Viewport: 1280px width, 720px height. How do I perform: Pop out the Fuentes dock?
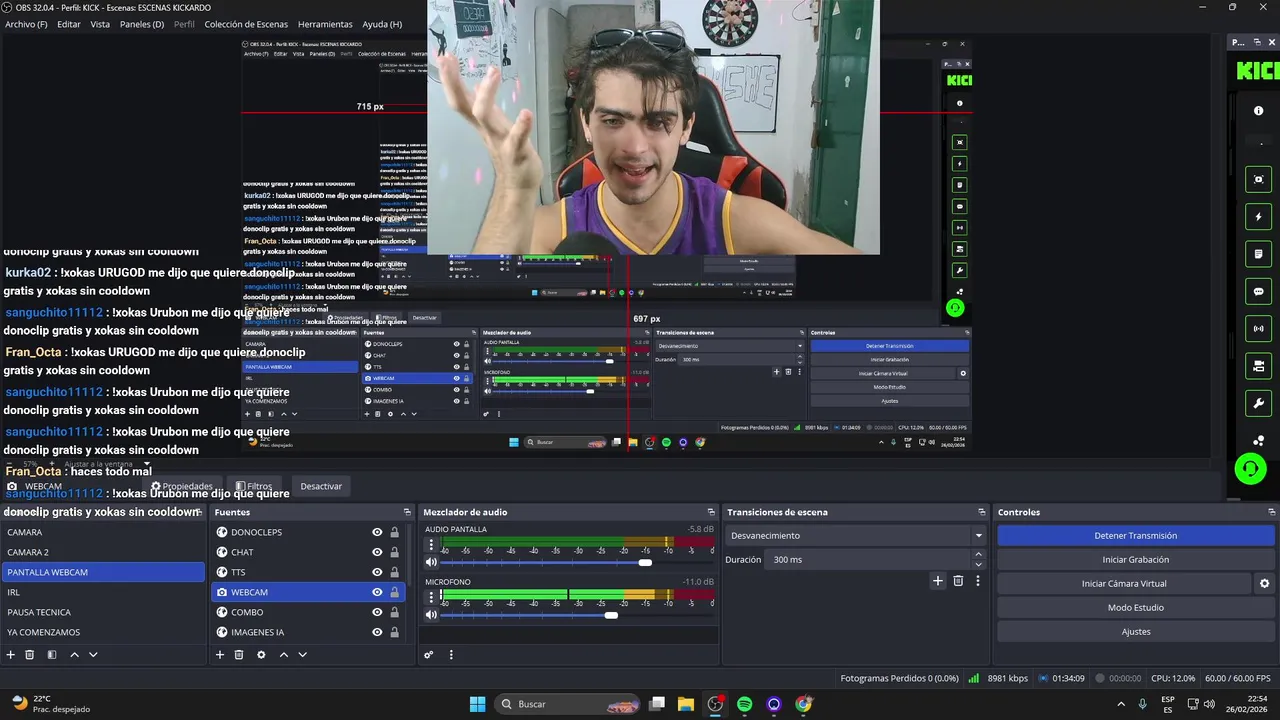[x=407, y=512]
